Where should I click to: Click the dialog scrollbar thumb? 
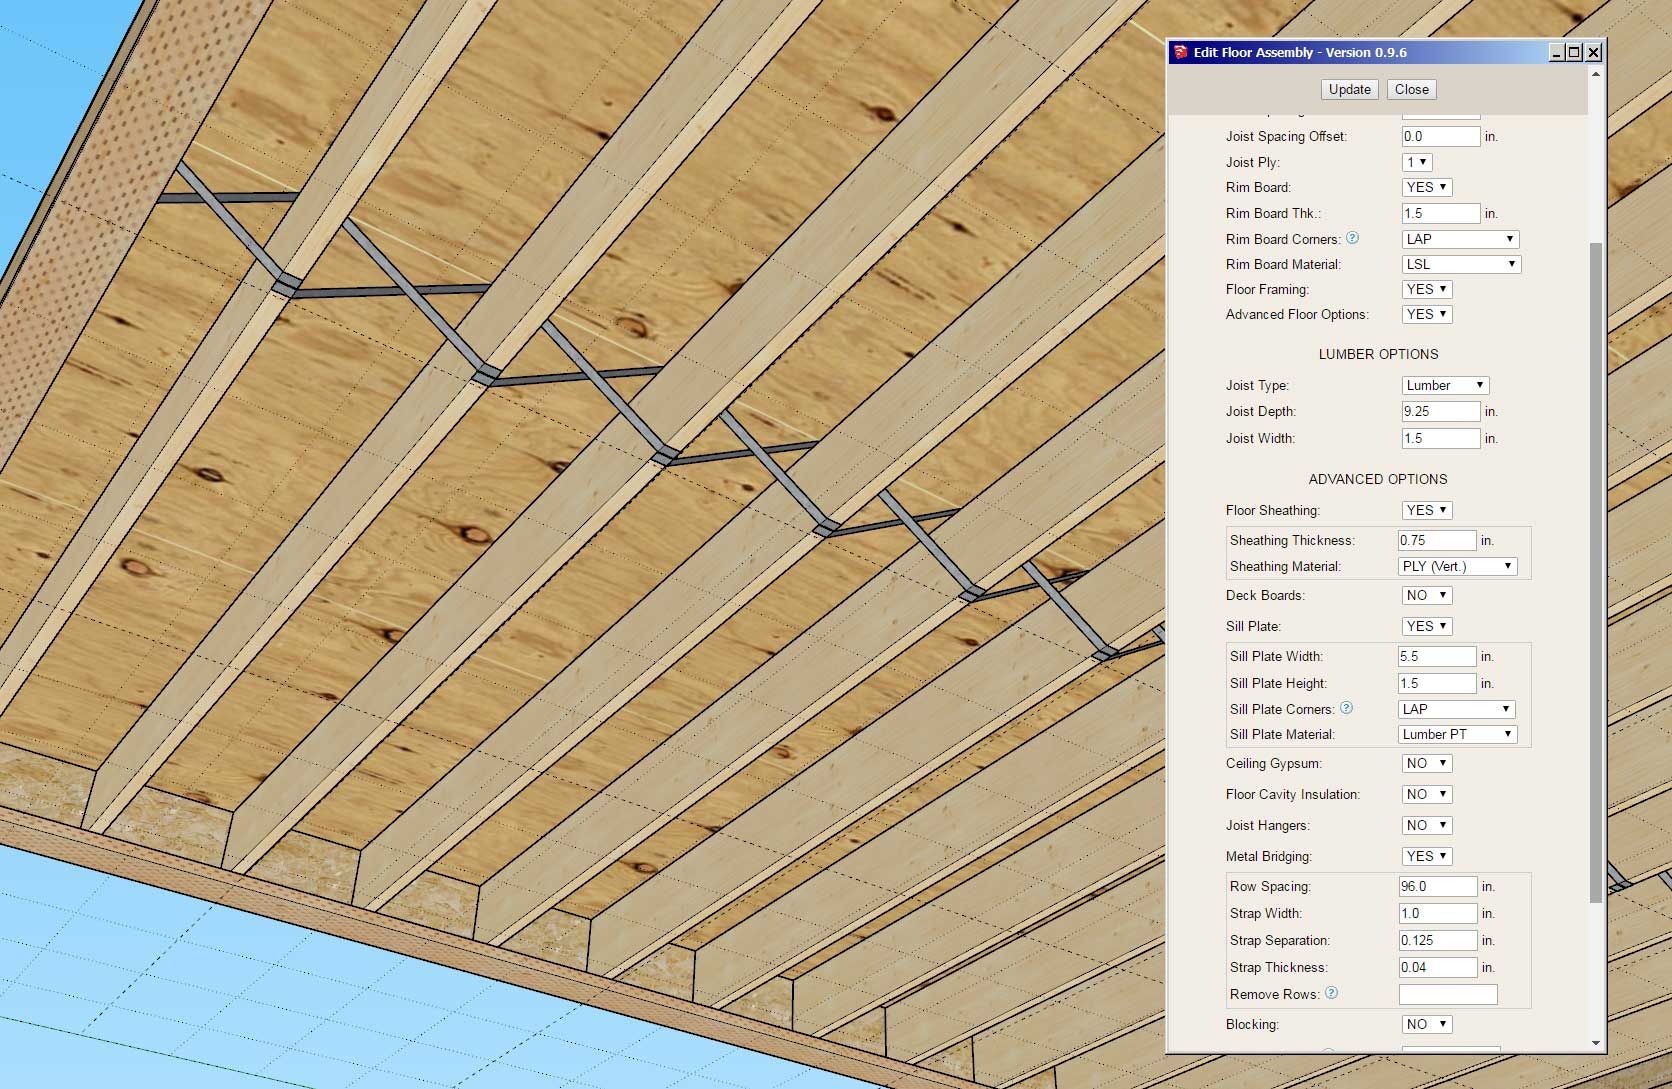(1596, 572)
